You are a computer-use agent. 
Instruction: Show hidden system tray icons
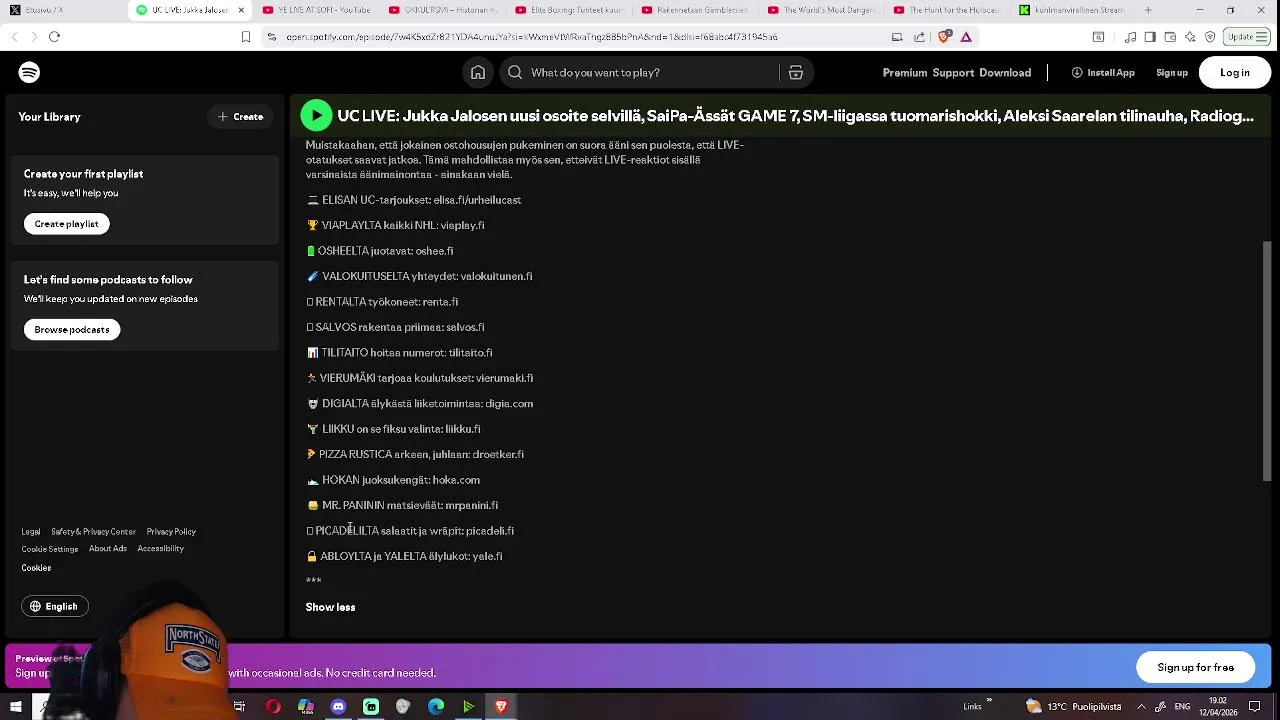click(x=1141, y=707)
